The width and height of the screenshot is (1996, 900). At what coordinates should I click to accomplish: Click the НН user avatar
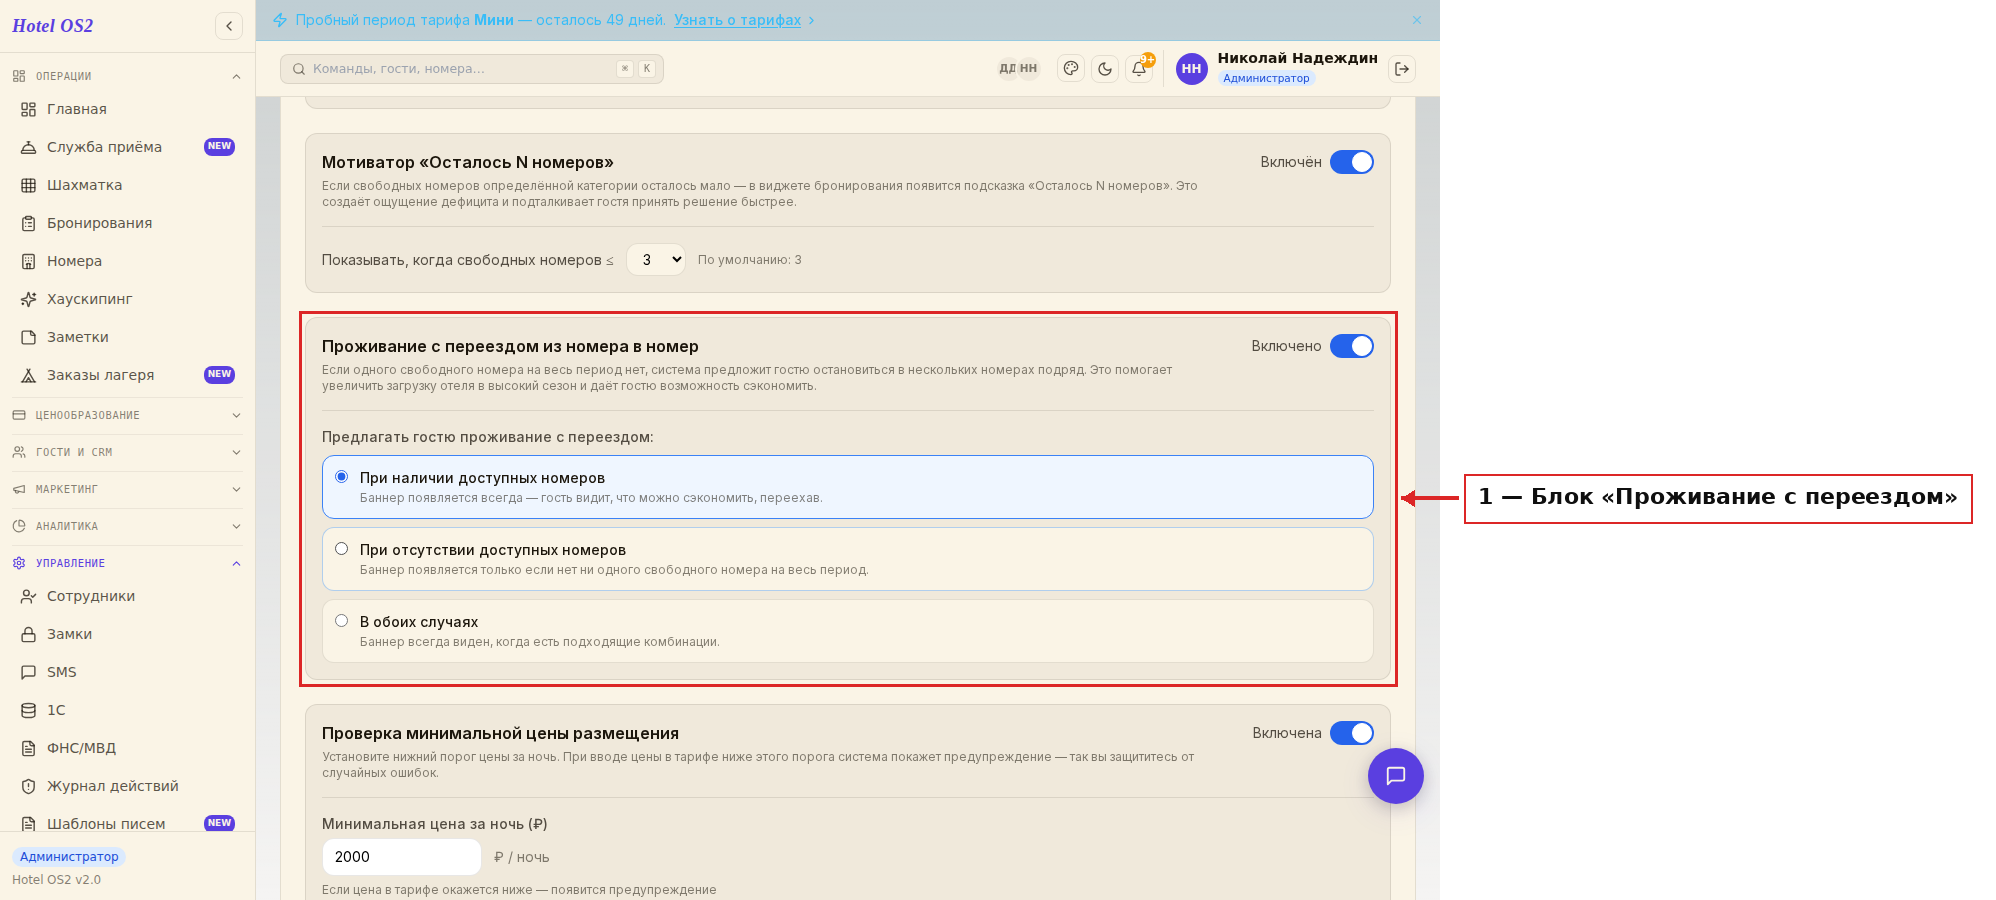[1191, 69]
